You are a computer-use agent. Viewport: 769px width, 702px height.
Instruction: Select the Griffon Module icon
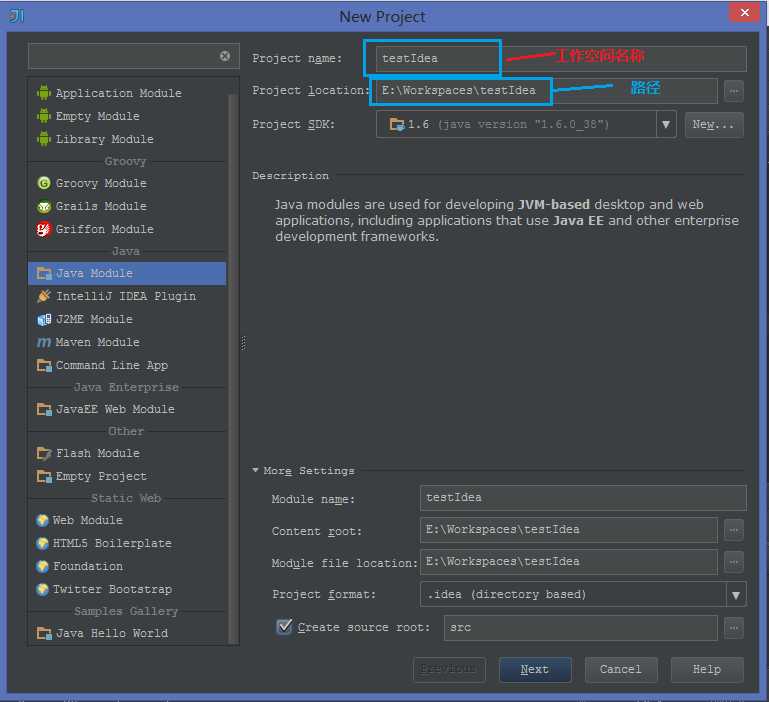tap(44, 229)
